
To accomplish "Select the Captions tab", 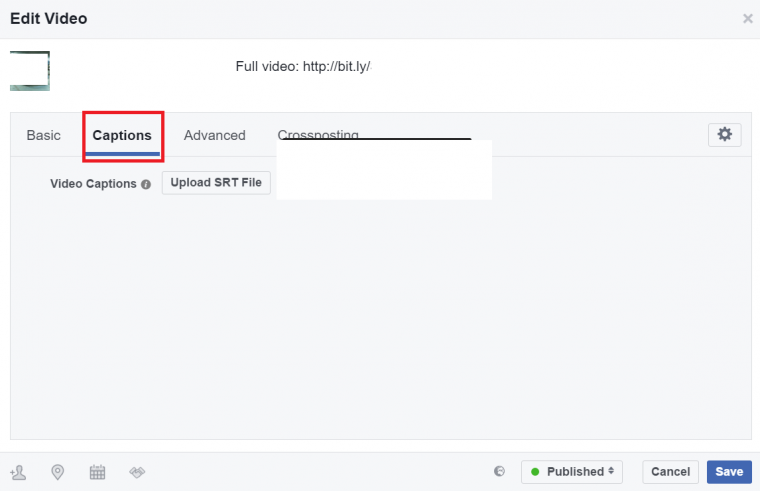I will pos(122,135).
